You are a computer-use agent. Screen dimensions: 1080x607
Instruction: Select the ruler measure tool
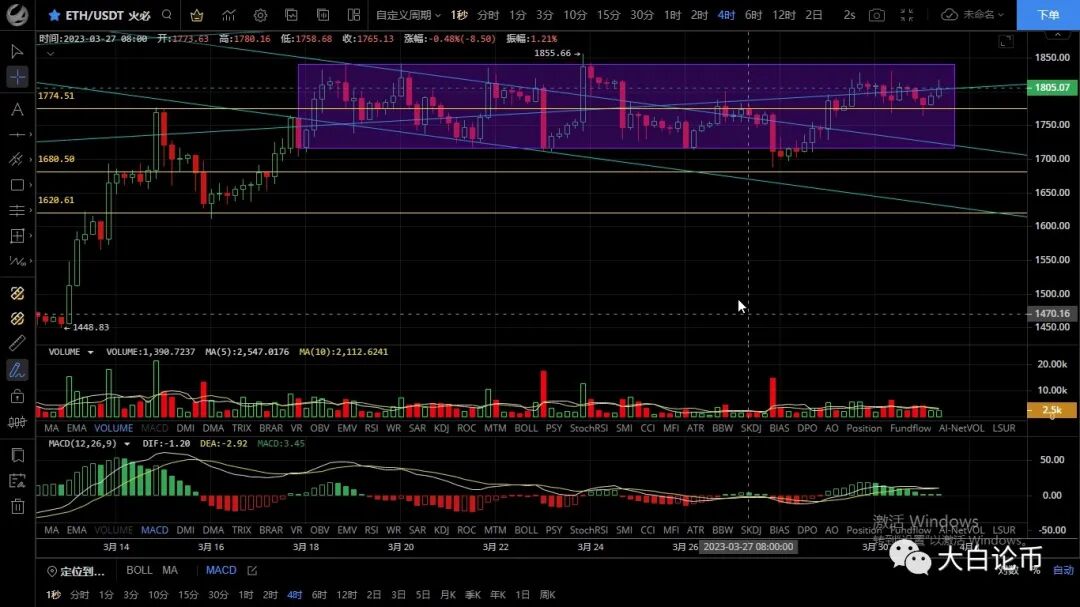pyautogui.click(x=17, y=343)
